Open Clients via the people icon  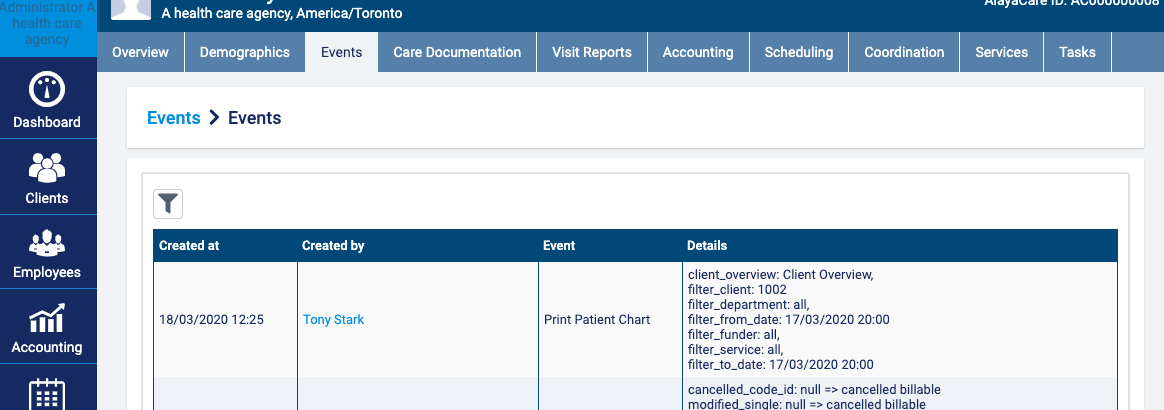click(x=47, y=167)
